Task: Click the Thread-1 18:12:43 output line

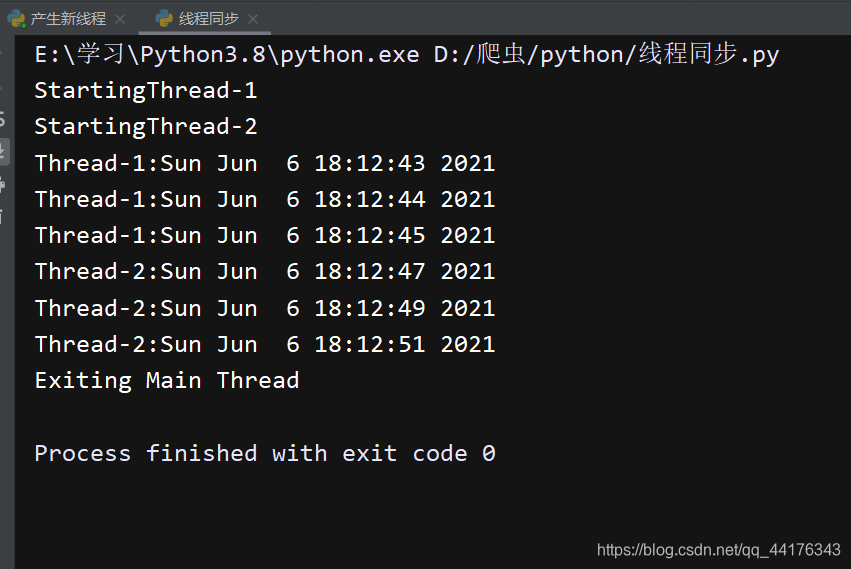Action: (x=265, y=163)
